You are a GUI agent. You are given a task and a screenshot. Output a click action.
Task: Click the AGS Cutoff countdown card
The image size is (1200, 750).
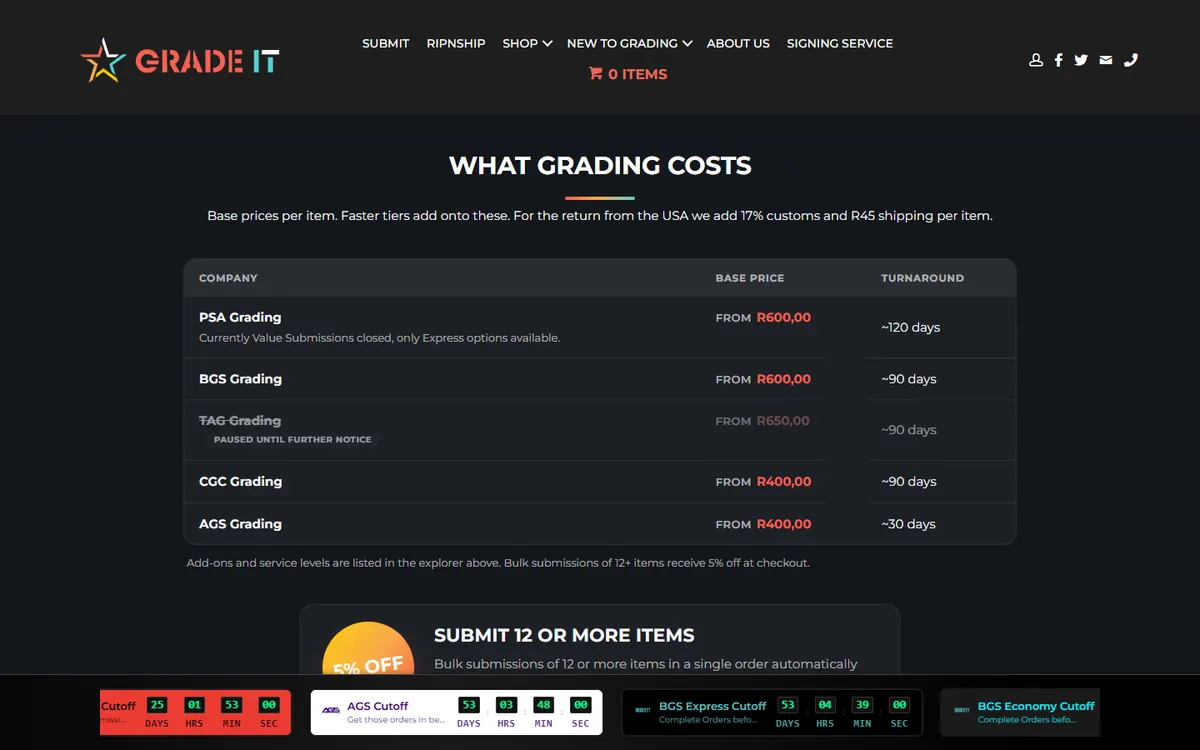tap(457, 712)
